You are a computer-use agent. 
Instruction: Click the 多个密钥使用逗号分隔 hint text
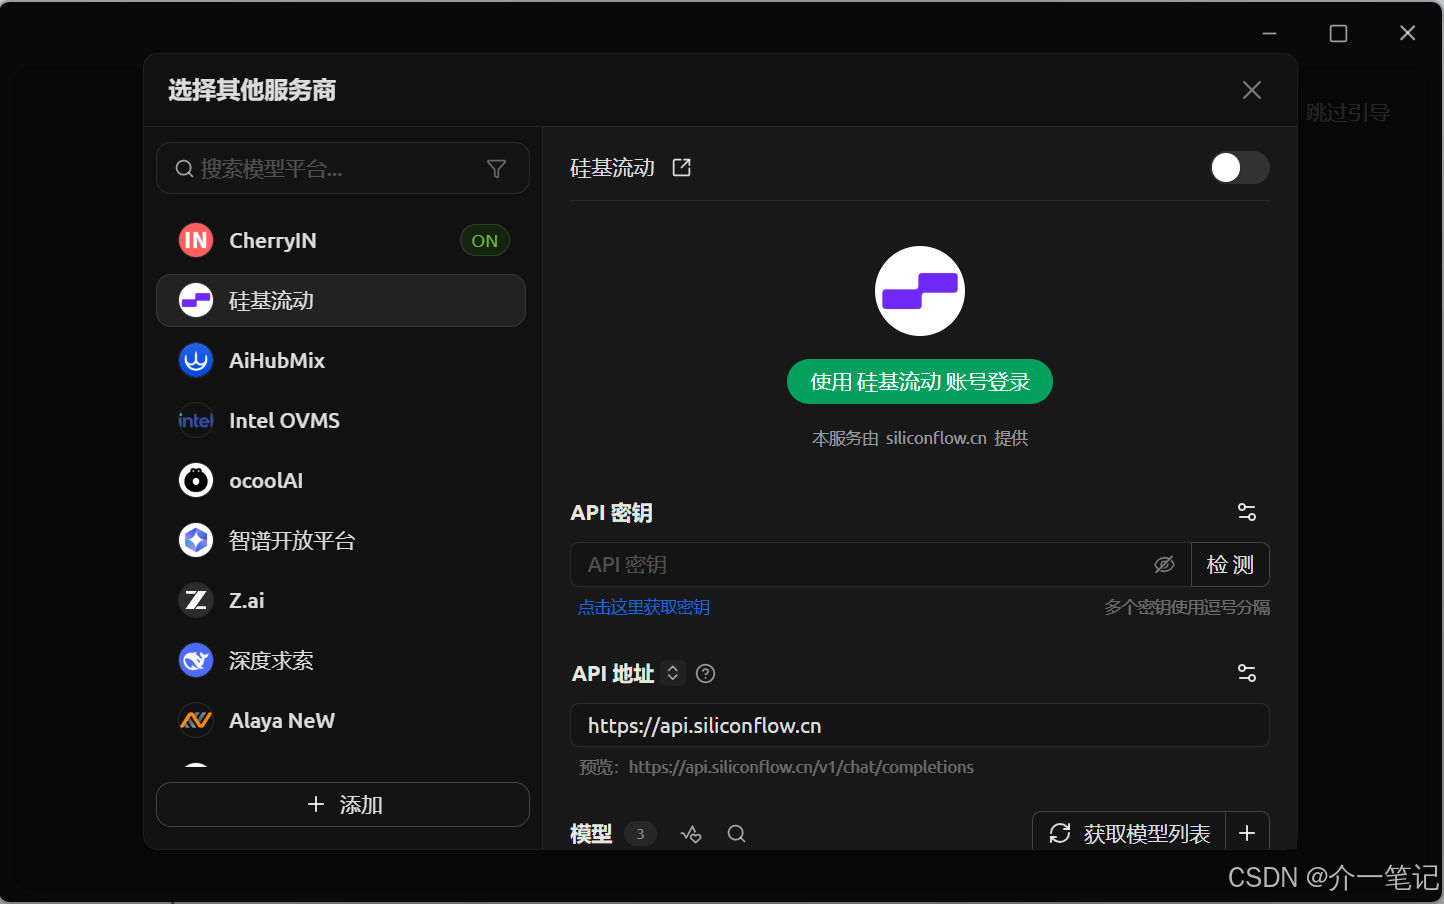tap(1187, 607)
